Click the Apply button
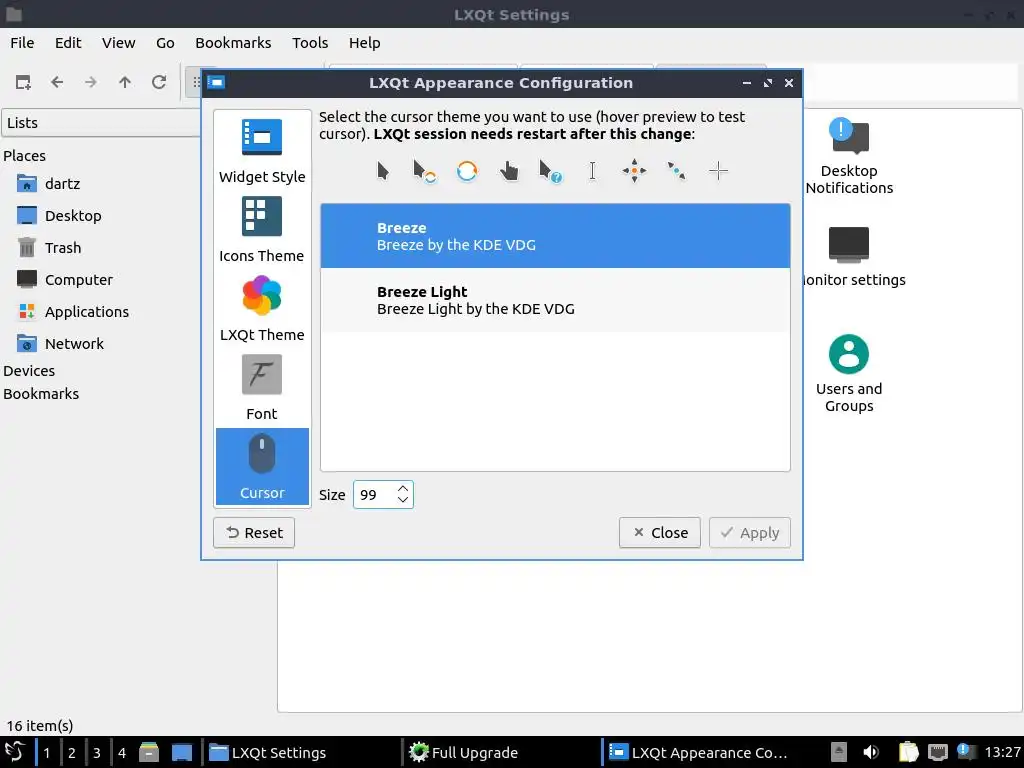The image size is (1024, 768). (x=750, y=533)
